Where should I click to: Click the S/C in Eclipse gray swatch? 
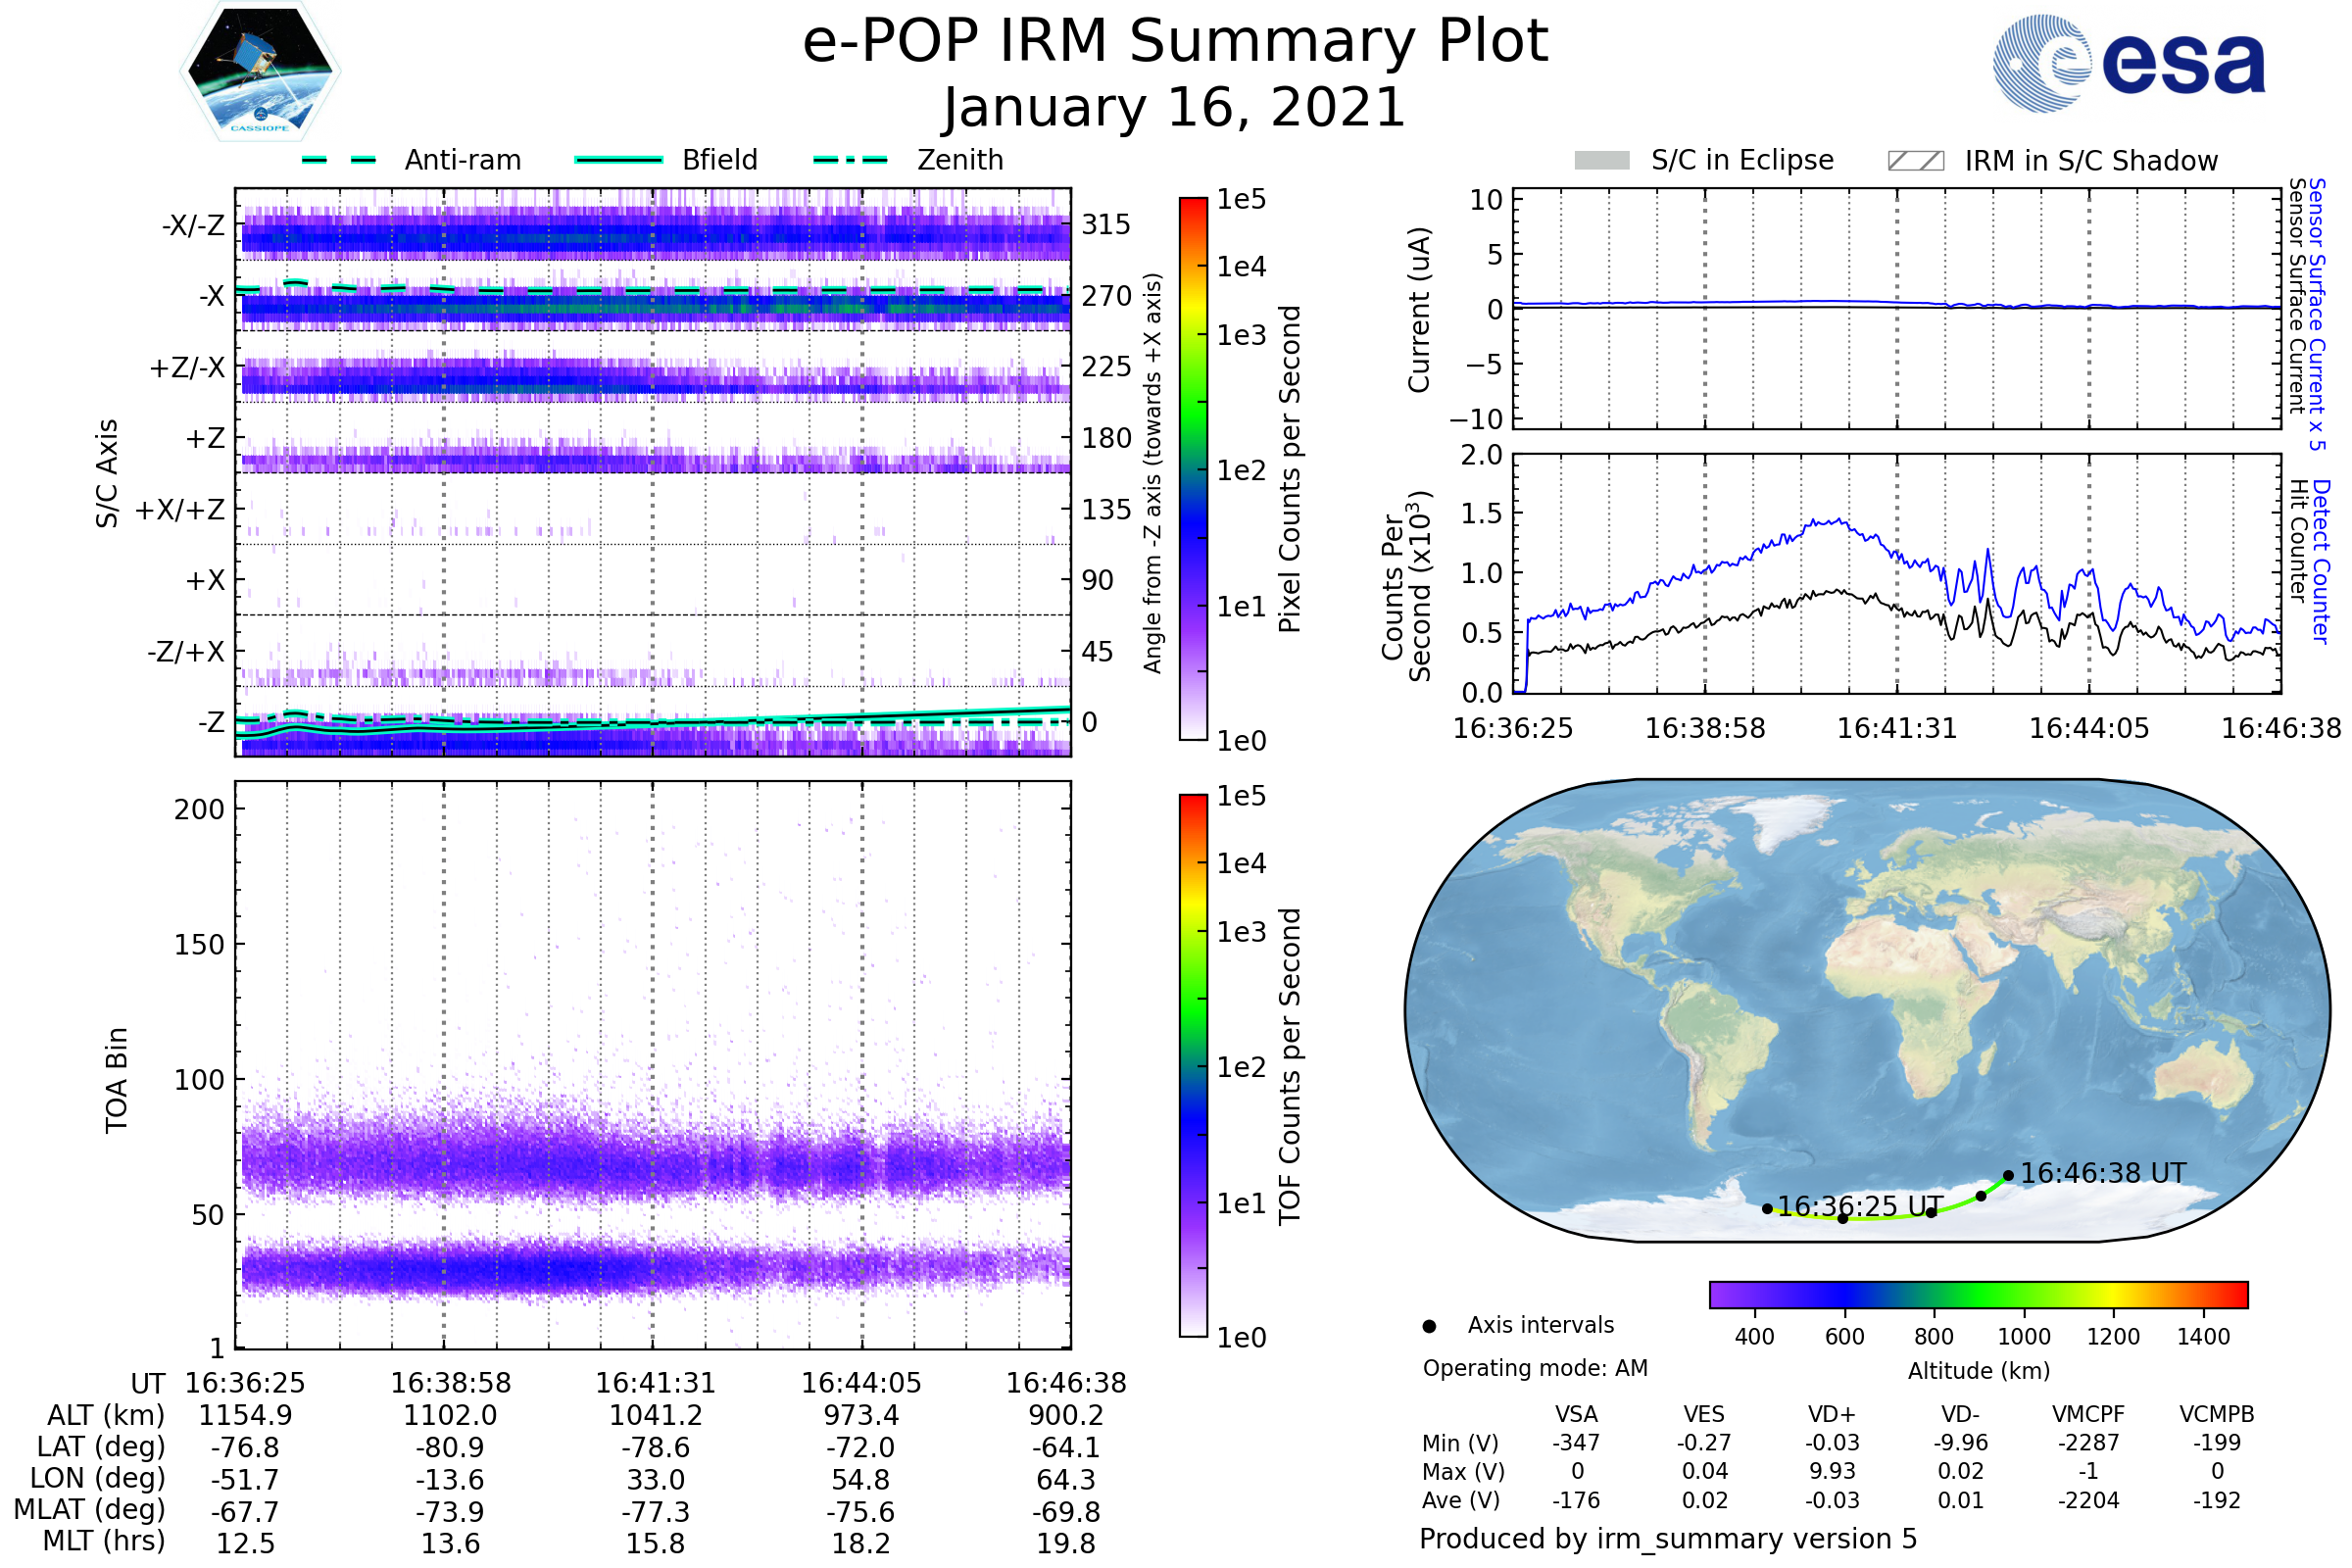pyautogui.click(x=1601, y=161)
